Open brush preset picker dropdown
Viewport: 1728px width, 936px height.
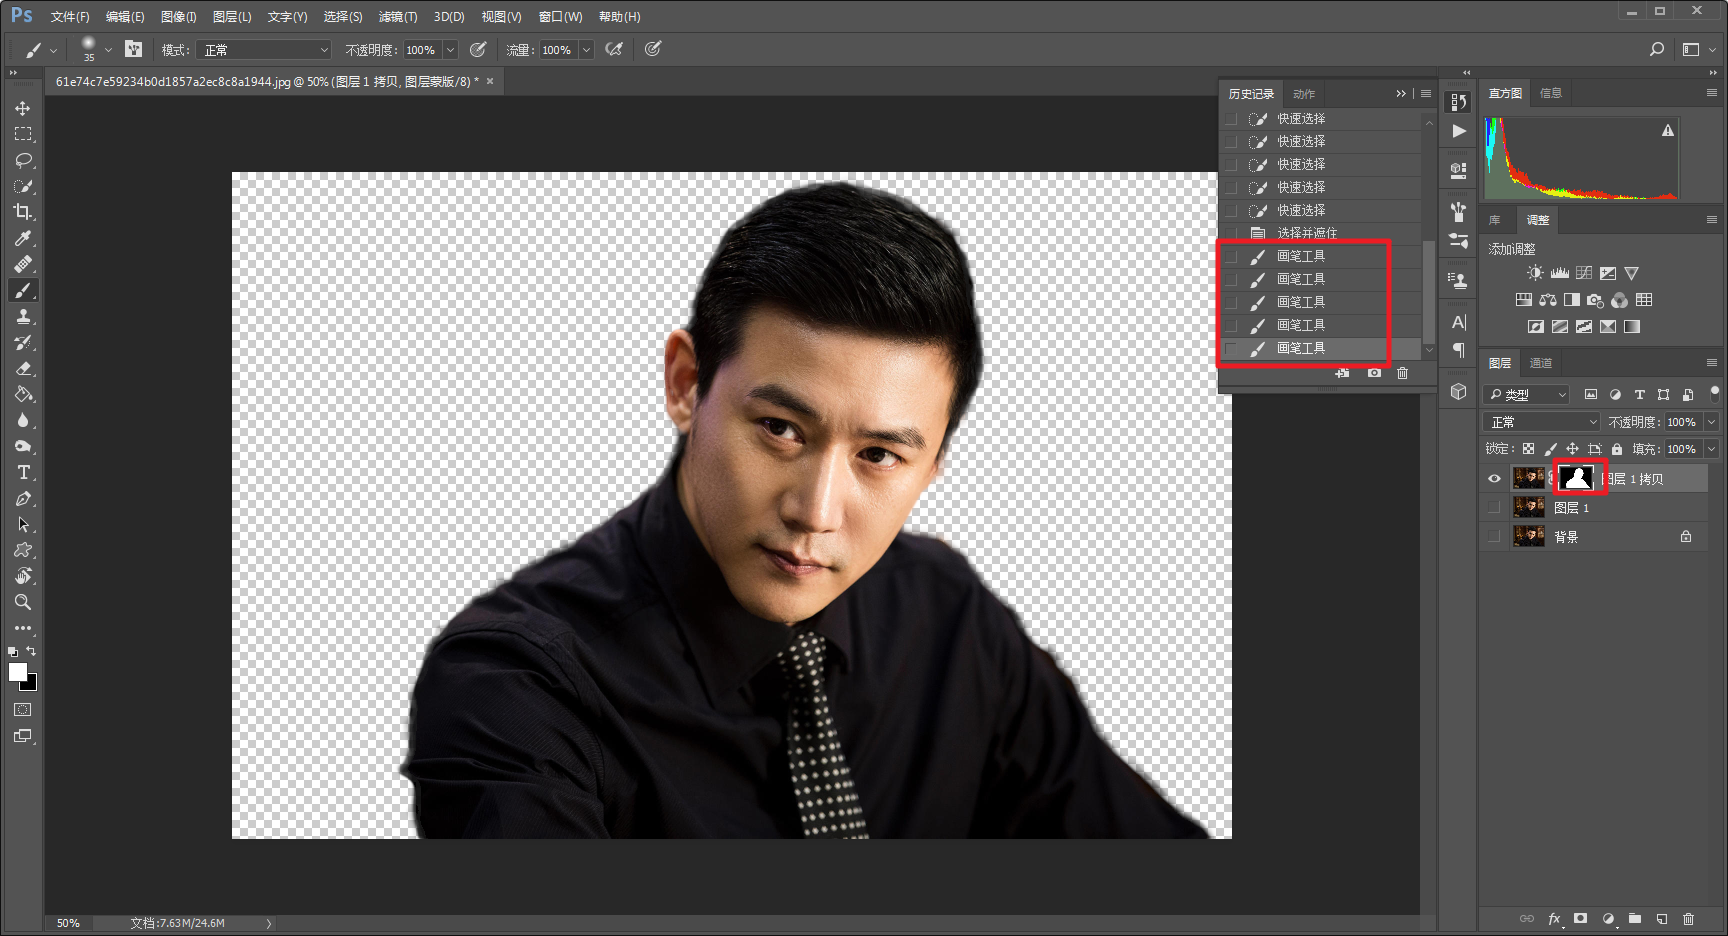click(x=108, y=50)
